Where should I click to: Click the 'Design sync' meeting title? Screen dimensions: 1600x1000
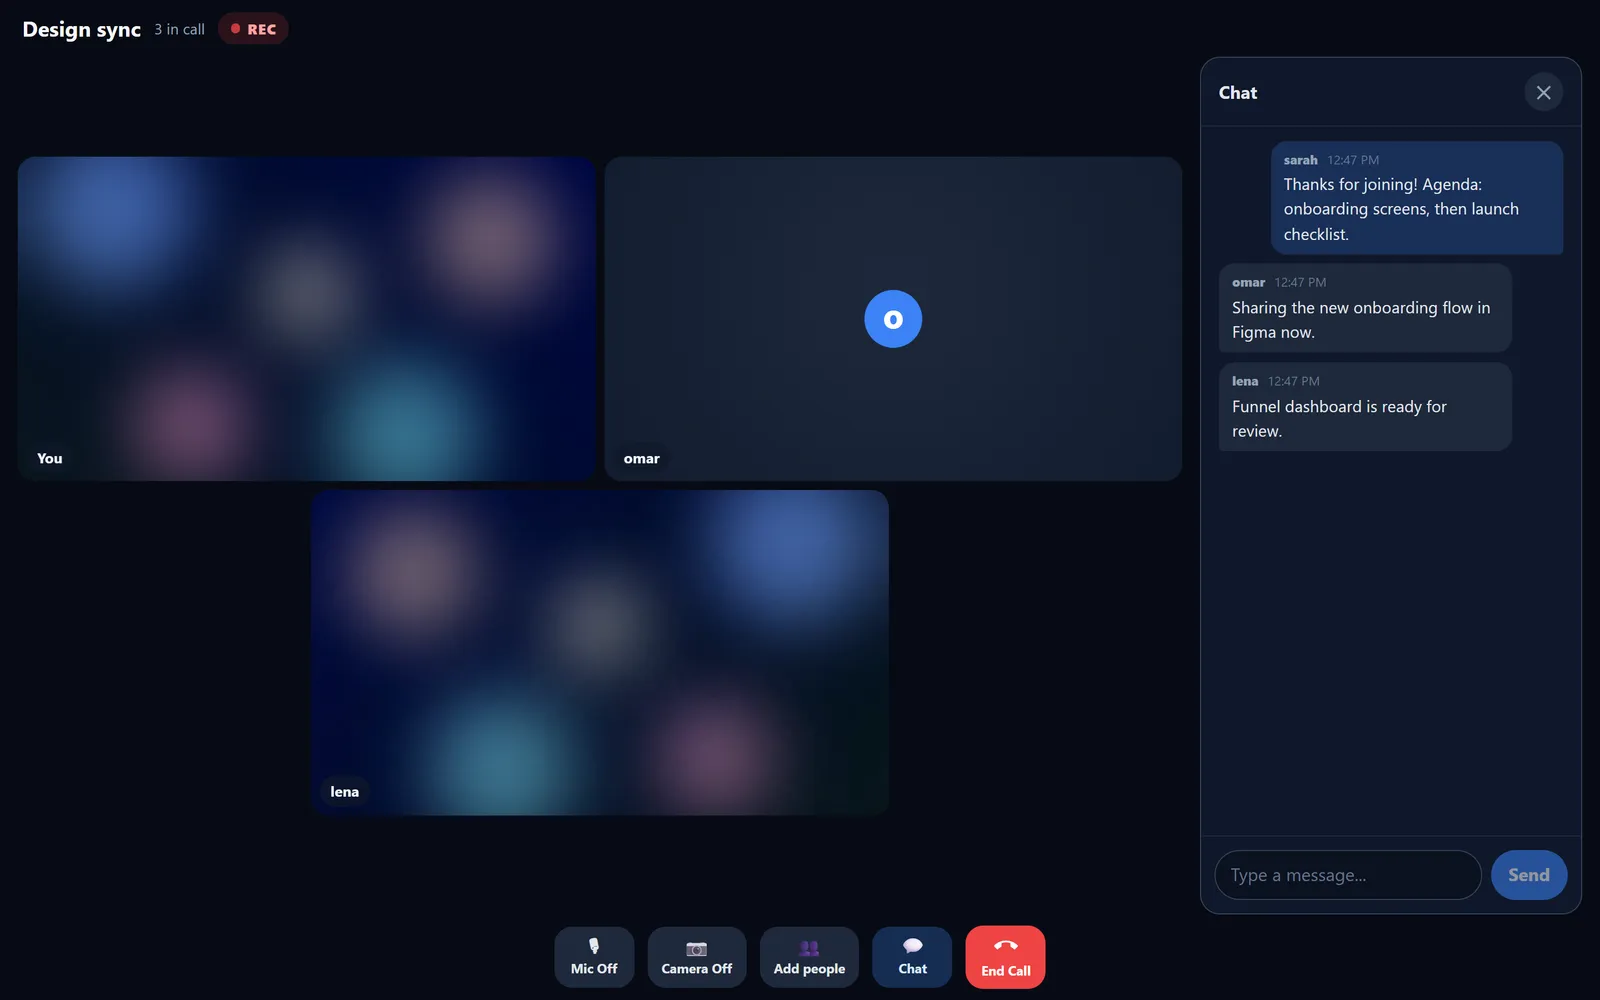pos(82,30)
